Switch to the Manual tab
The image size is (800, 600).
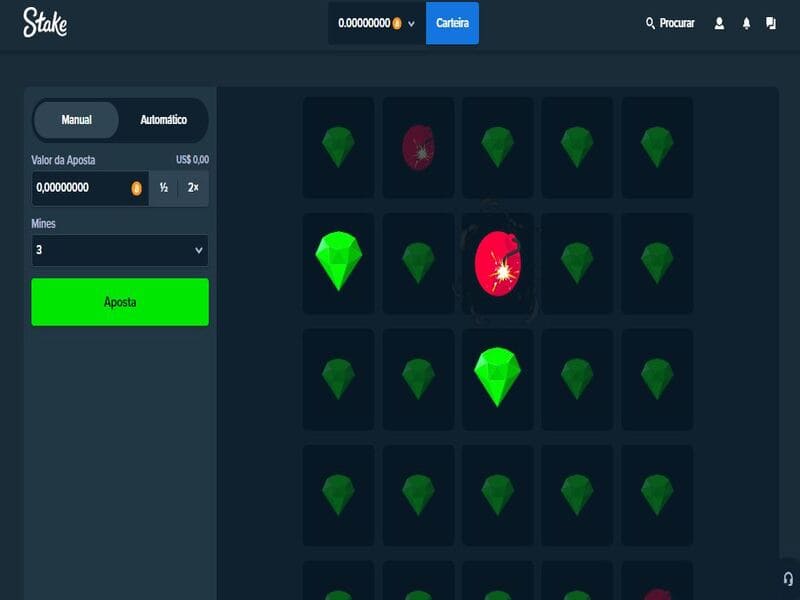(x=77, y=120)
